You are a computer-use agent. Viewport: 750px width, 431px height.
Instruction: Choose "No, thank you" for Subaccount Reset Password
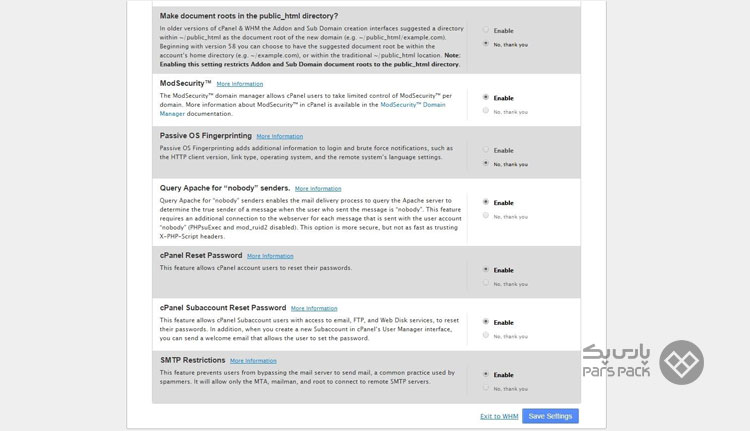point(485,335)
